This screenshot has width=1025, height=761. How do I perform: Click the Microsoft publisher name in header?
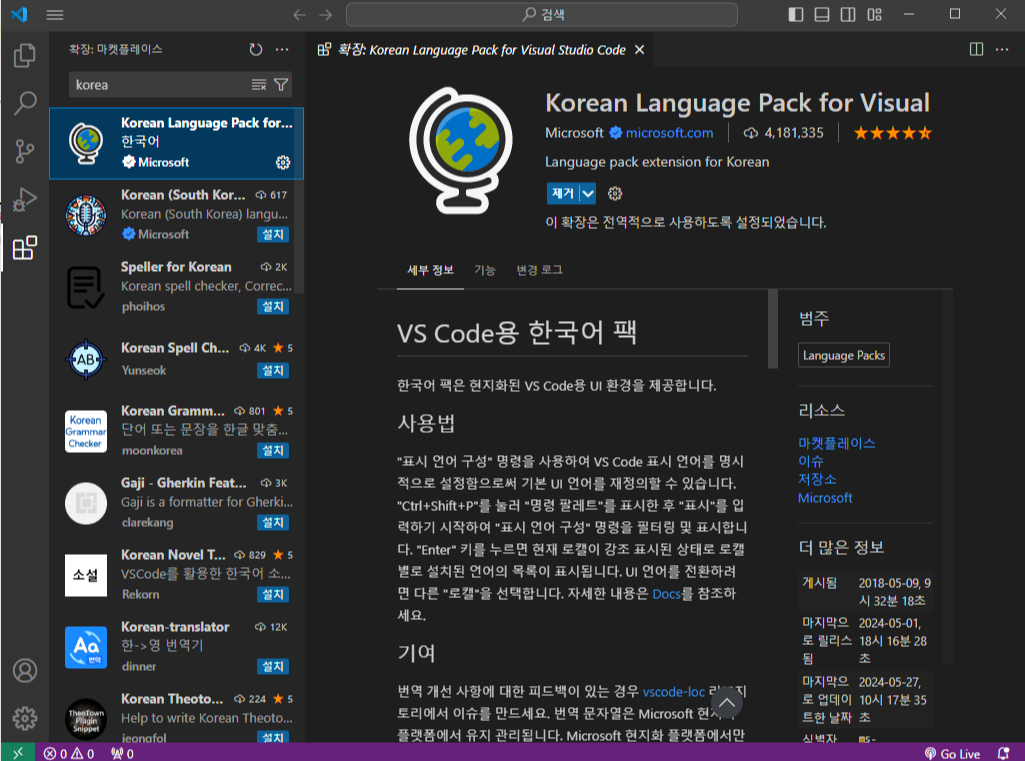574,133
